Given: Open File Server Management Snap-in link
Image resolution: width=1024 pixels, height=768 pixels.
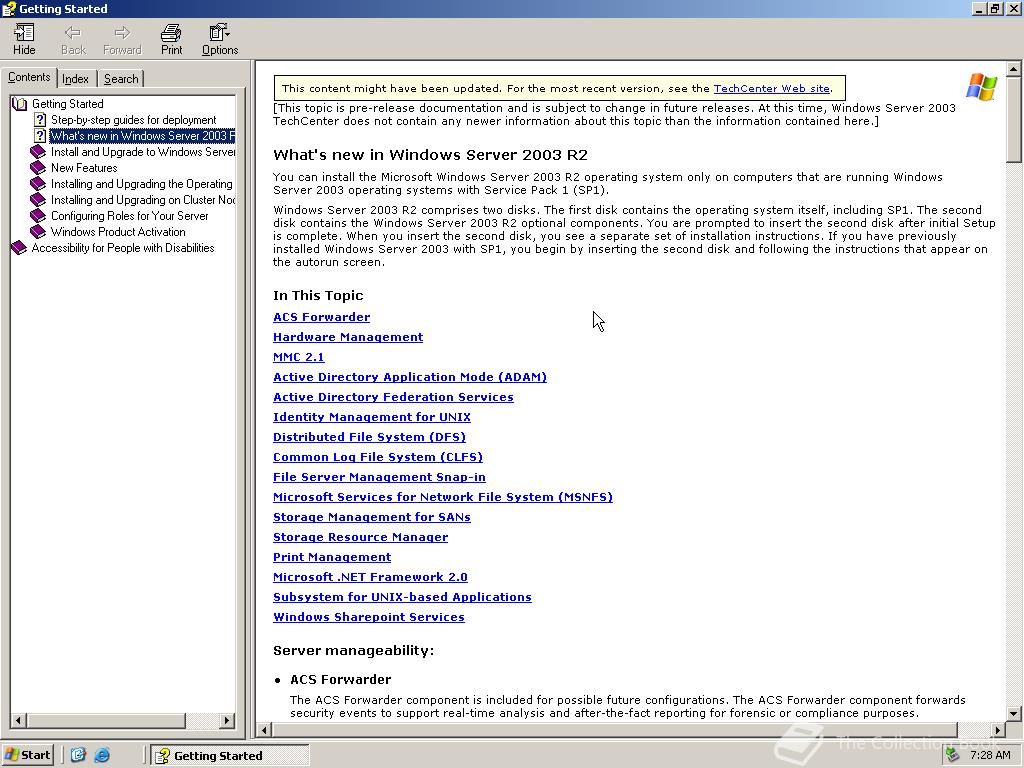Looking at the screenshot, I should point(379,477).
